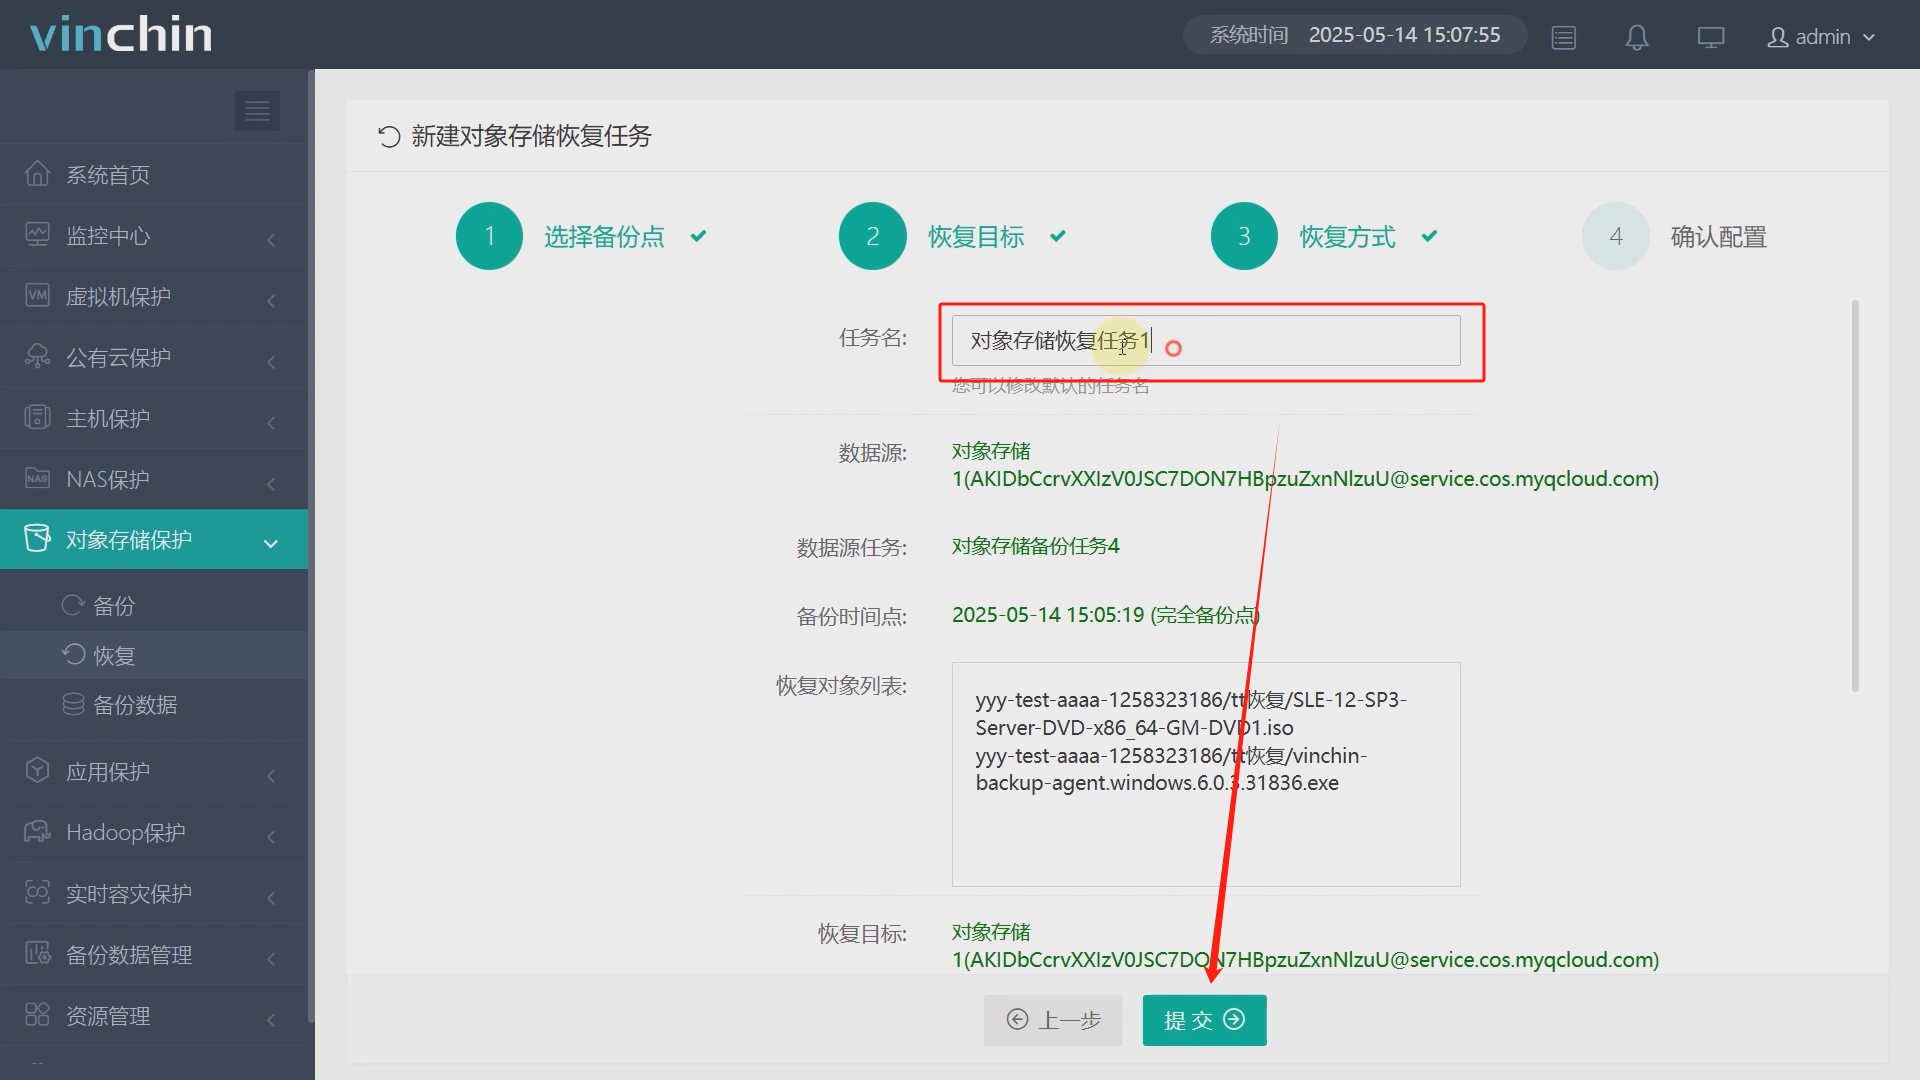Click the grid icon beside 资源管理
This screenshot has height=1080, width=1920.
tap(37, 1015)
